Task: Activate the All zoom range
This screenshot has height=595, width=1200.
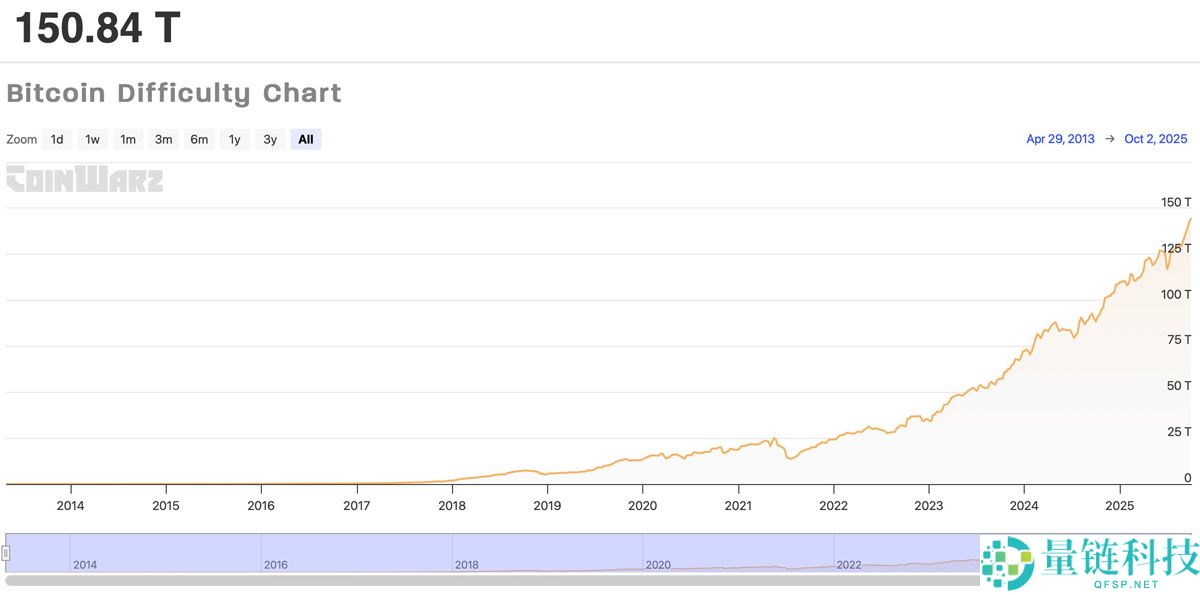Action: [305, 139]
